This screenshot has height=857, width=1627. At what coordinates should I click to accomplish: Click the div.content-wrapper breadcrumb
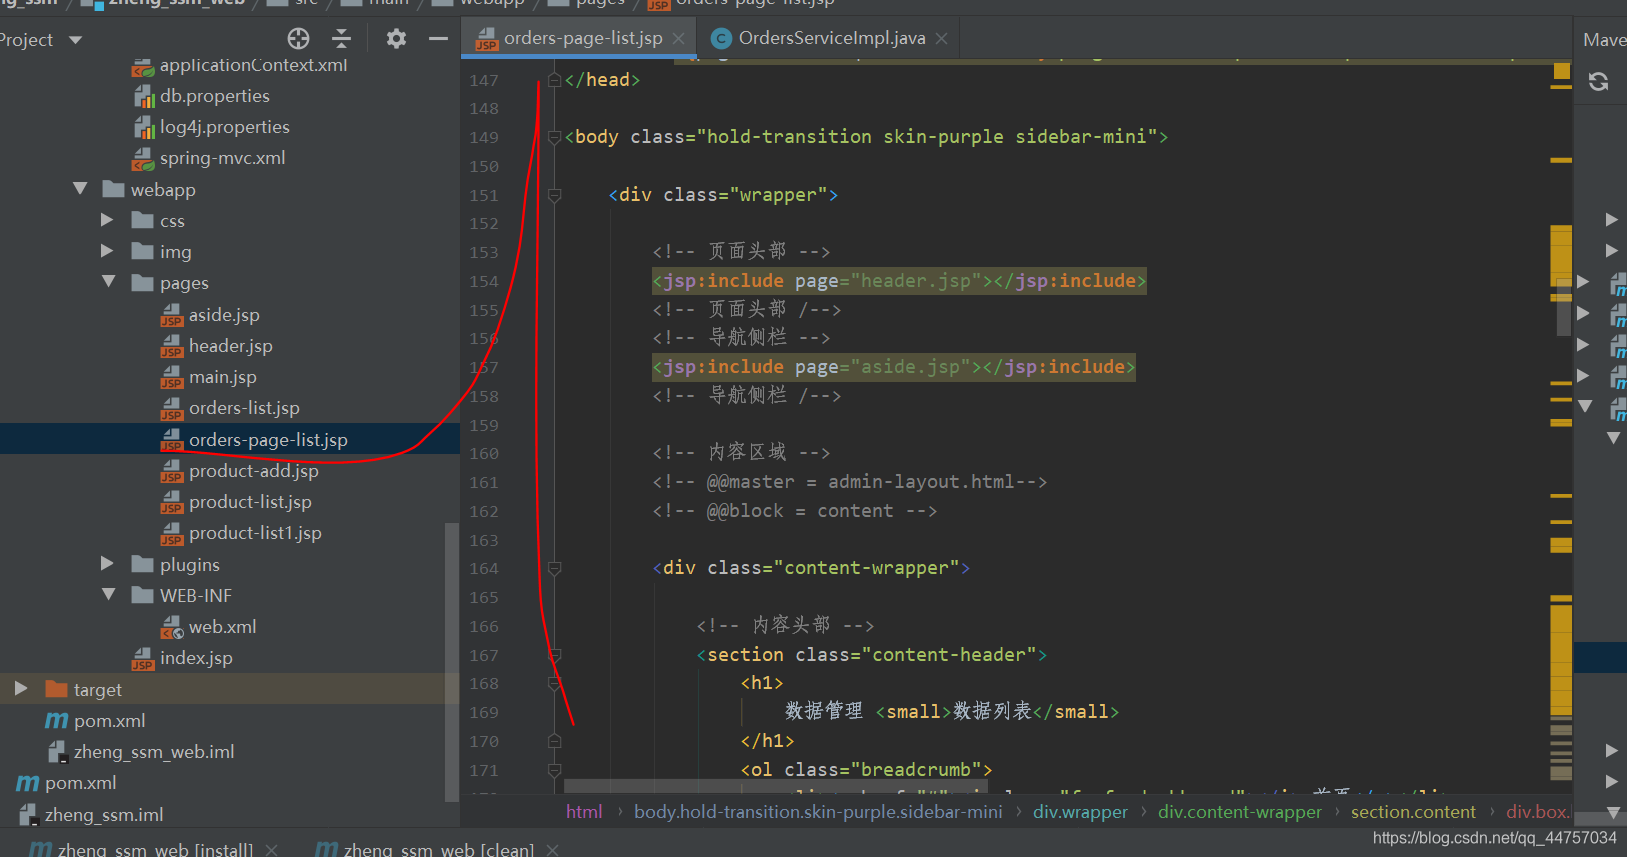1240,812
